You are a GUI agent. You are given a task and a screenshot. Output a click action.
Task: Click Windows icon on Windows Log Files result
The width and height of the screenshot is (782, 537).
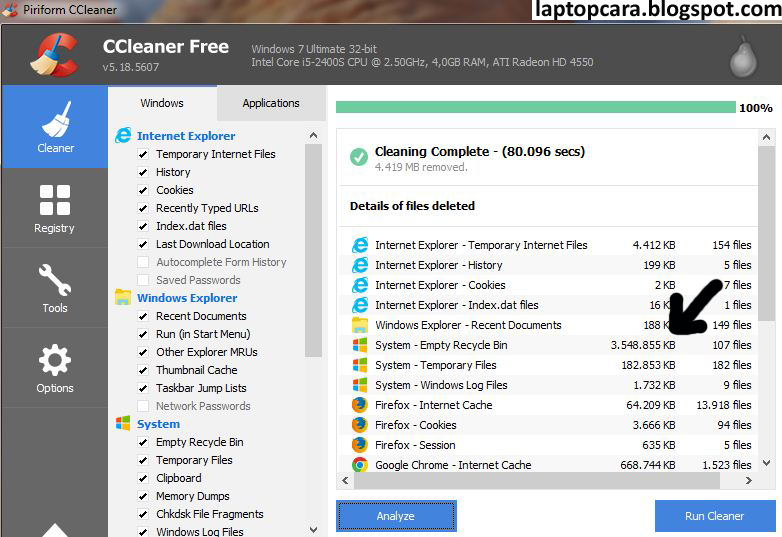coord(360,385)
